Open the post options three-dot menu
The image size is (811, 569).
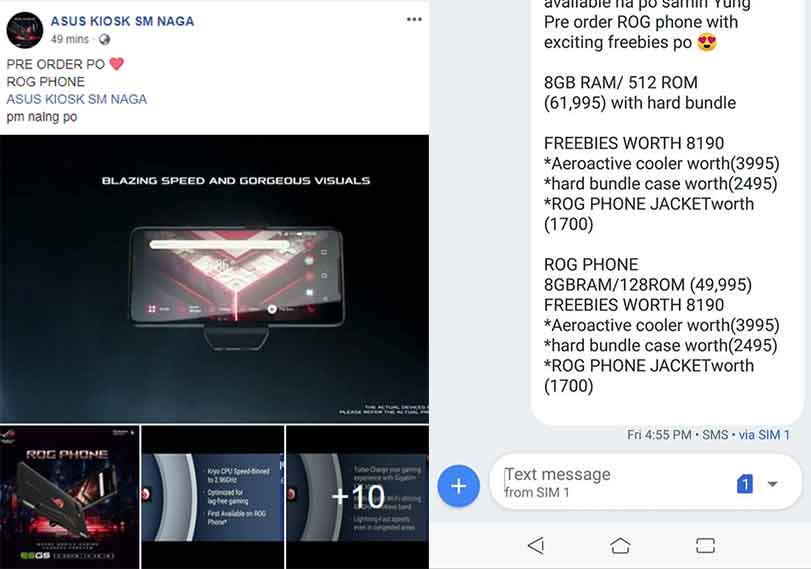(414, 20)
